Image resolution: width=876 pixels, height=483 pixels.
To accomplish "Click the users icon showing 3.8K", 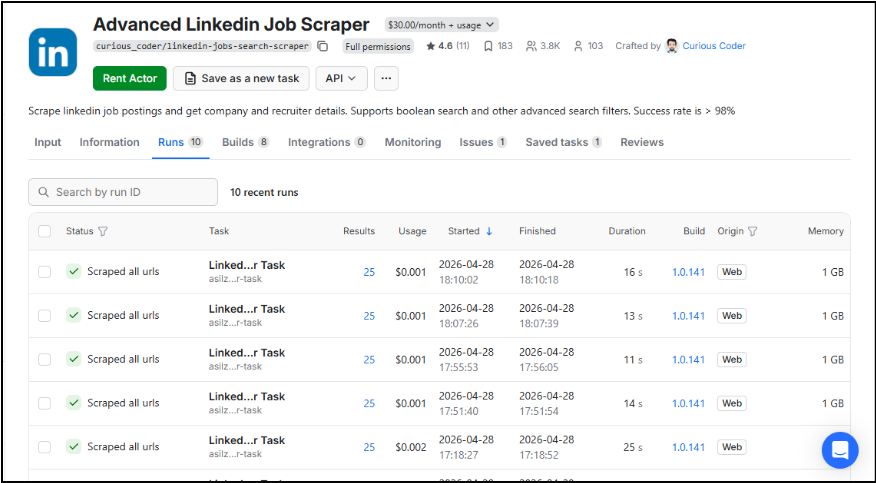I will tap(531, 46).
